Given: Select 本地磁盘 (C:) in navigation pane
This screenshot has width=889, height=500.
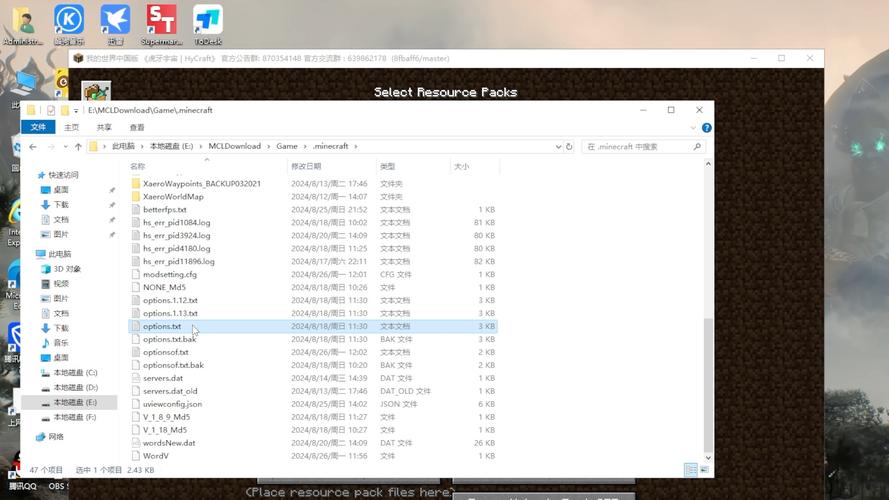Looking at the screenshot, I should coord(75,372).
